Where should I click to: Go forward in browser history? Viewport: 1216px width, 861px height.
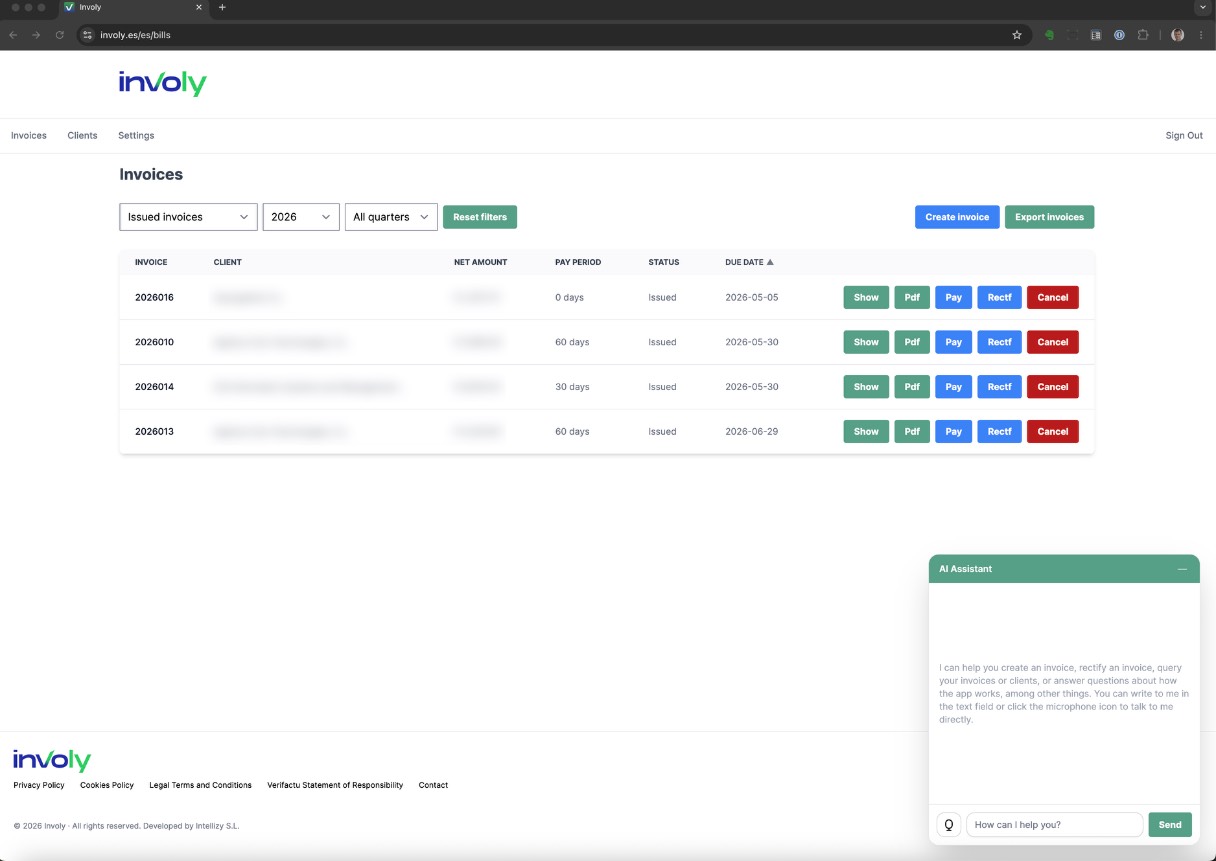click(36, 34)
